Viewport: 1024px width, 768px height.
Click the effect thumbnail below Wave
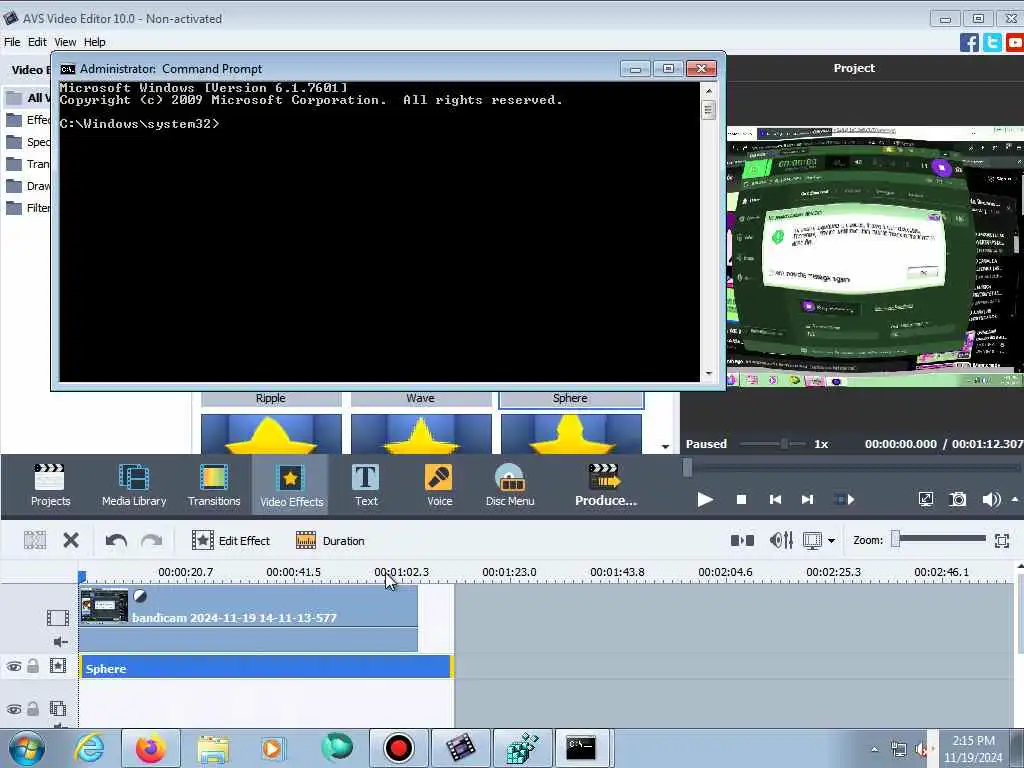pyautogui.click(x=421, y=434)
